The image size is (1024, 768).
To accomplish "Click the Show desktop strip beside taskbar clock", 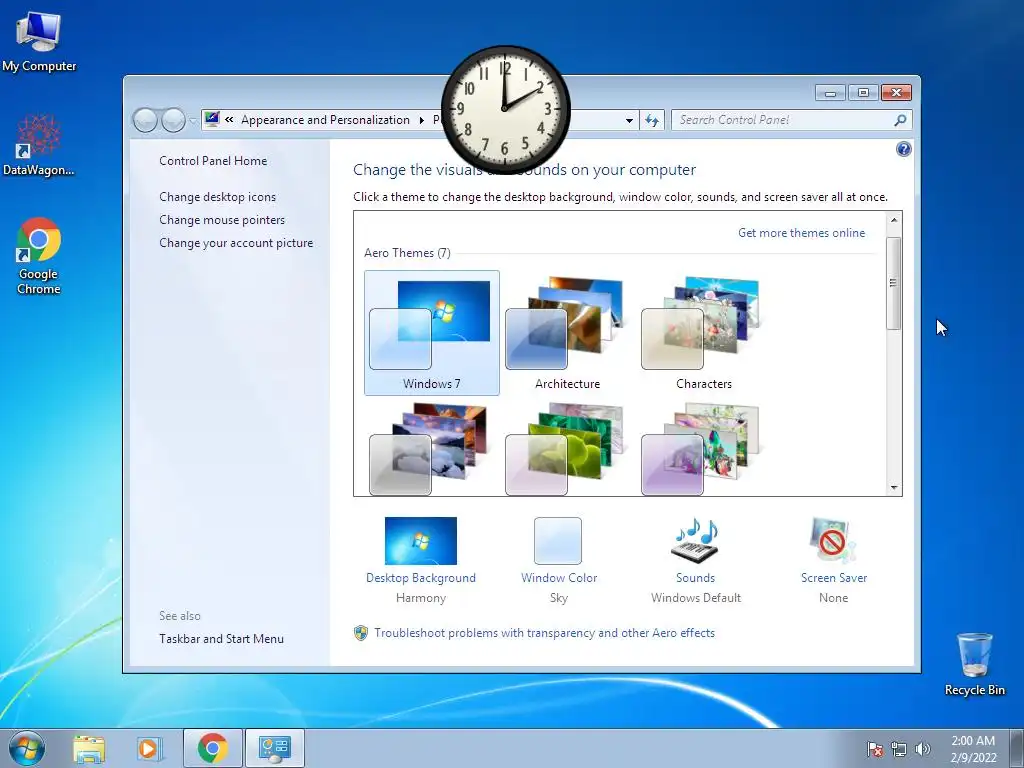I will pyautogui.click(x=1017, y=749).
